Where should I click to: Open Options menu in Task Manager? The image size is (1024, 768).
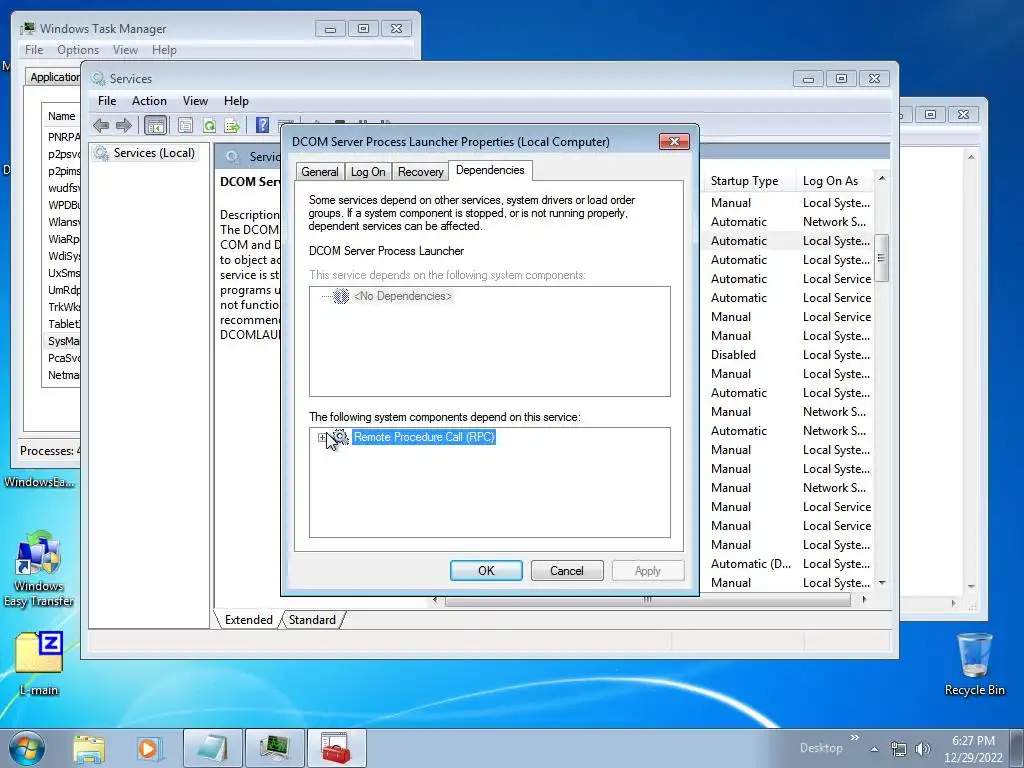78,50
